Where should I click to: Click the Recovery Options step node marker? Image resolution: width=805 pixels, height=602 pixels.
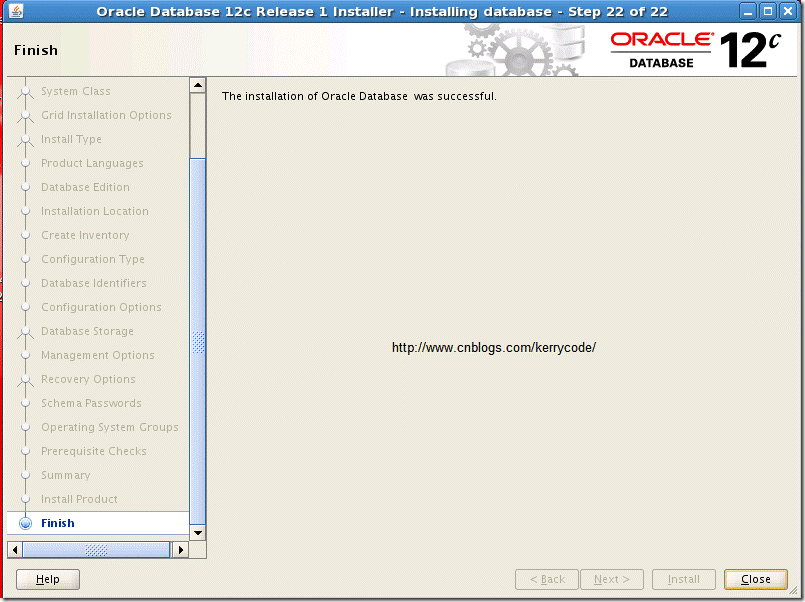(25, 380)
